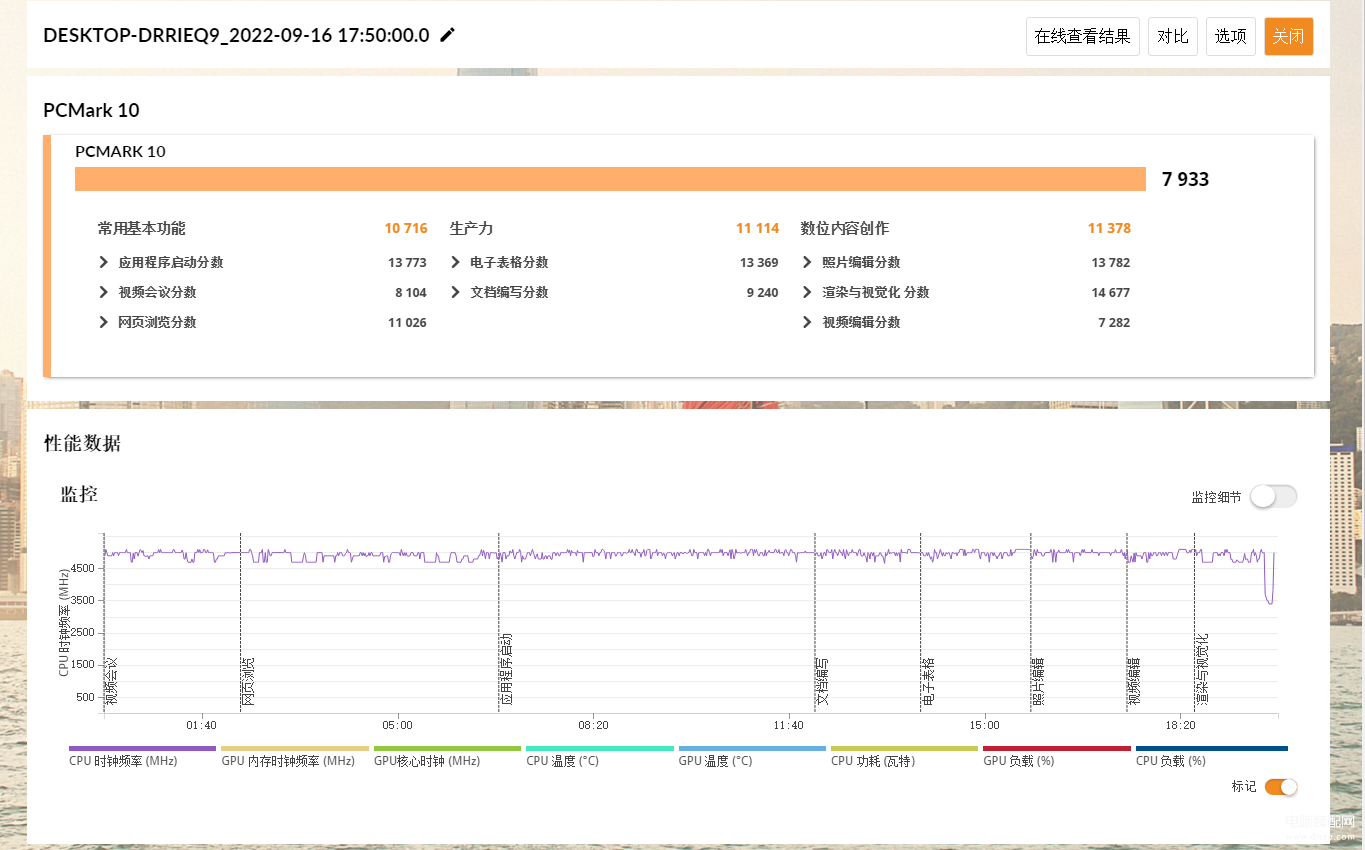Toggle GPU 内存时钟频率 (MHz) legend

click(x=294, y=756)
